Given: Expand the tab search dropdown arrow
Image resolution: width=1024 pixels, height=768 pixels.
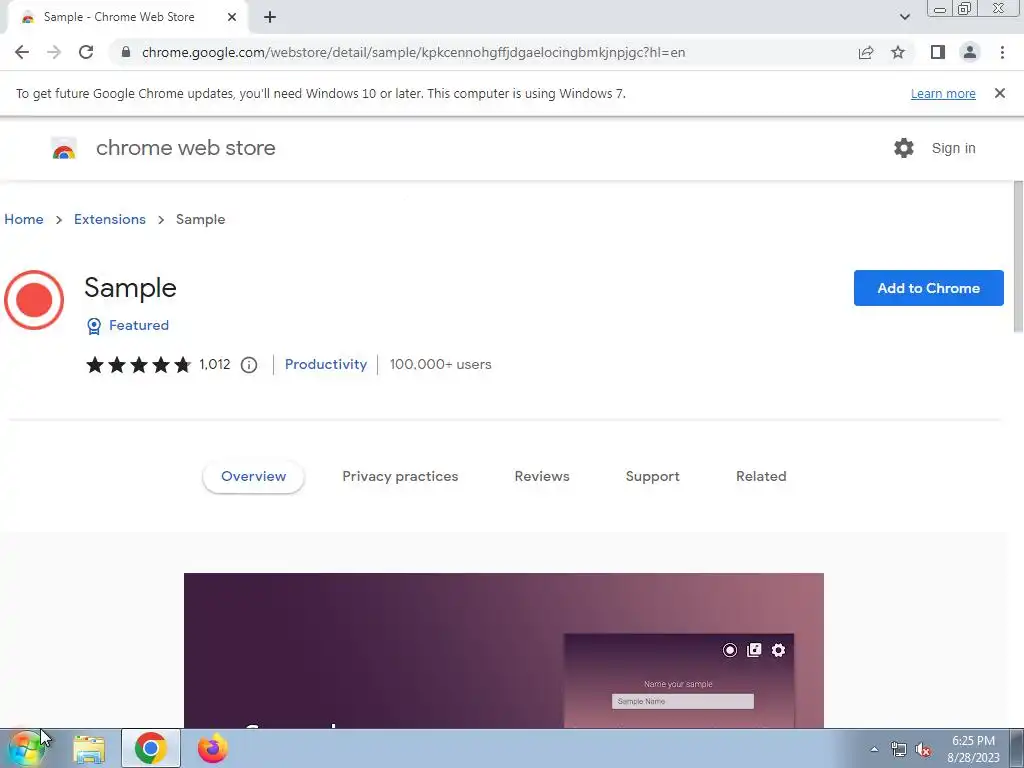Looking at the screenshot, I should (904, 17).
